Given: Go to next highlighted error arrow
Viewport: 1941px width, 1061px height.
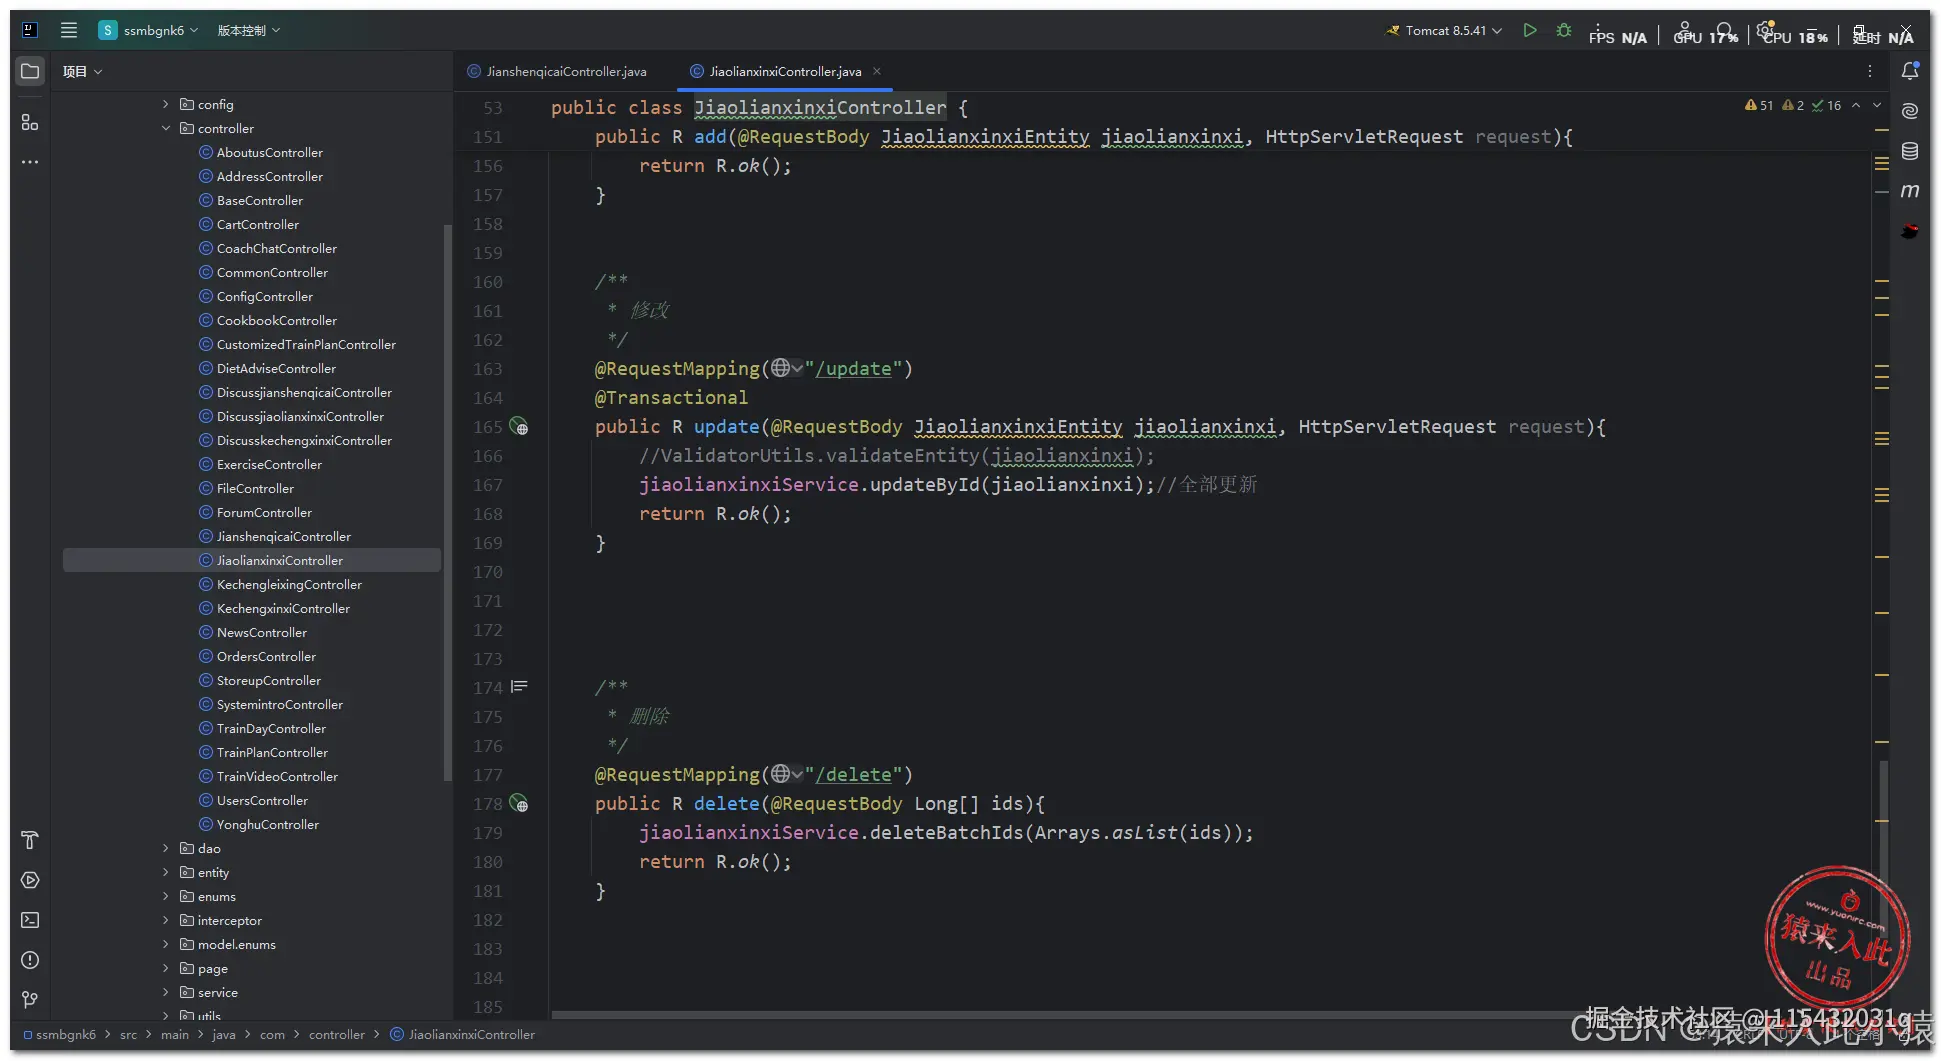Looking at the screenshot, I should pos(1877,105).
